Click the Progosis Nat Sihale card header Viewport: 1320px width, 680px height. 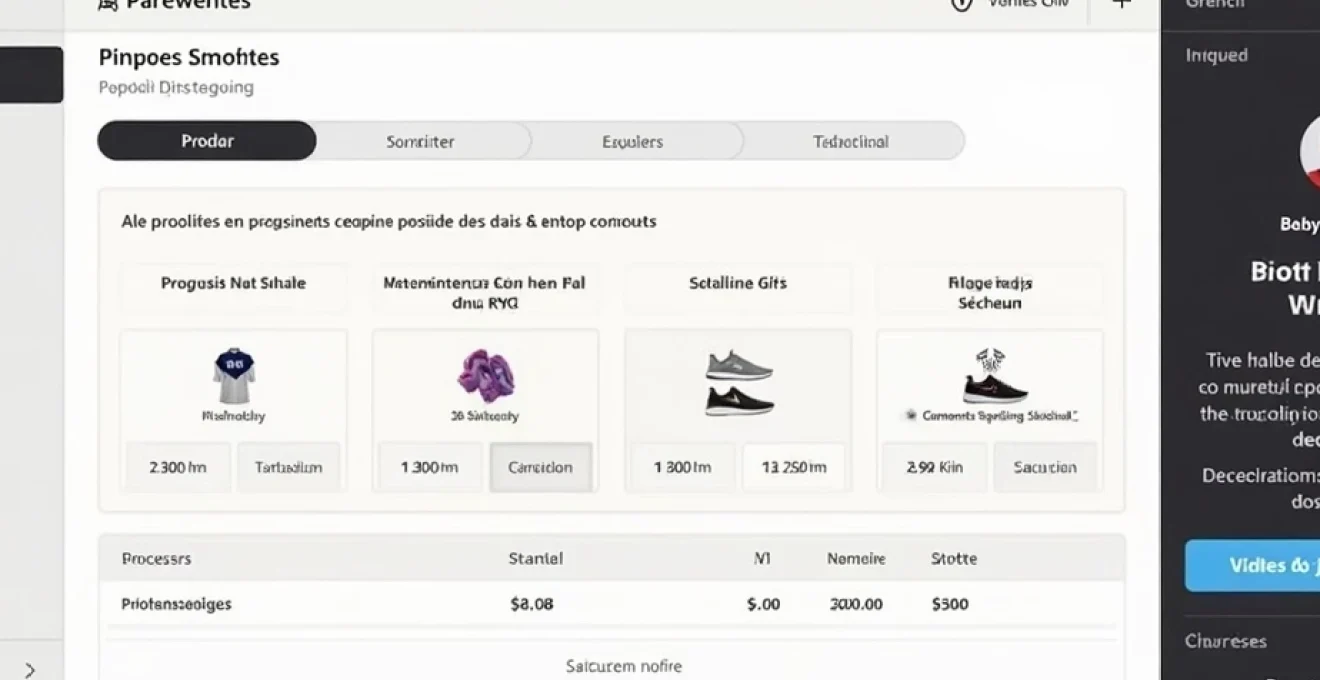[234, 283]
